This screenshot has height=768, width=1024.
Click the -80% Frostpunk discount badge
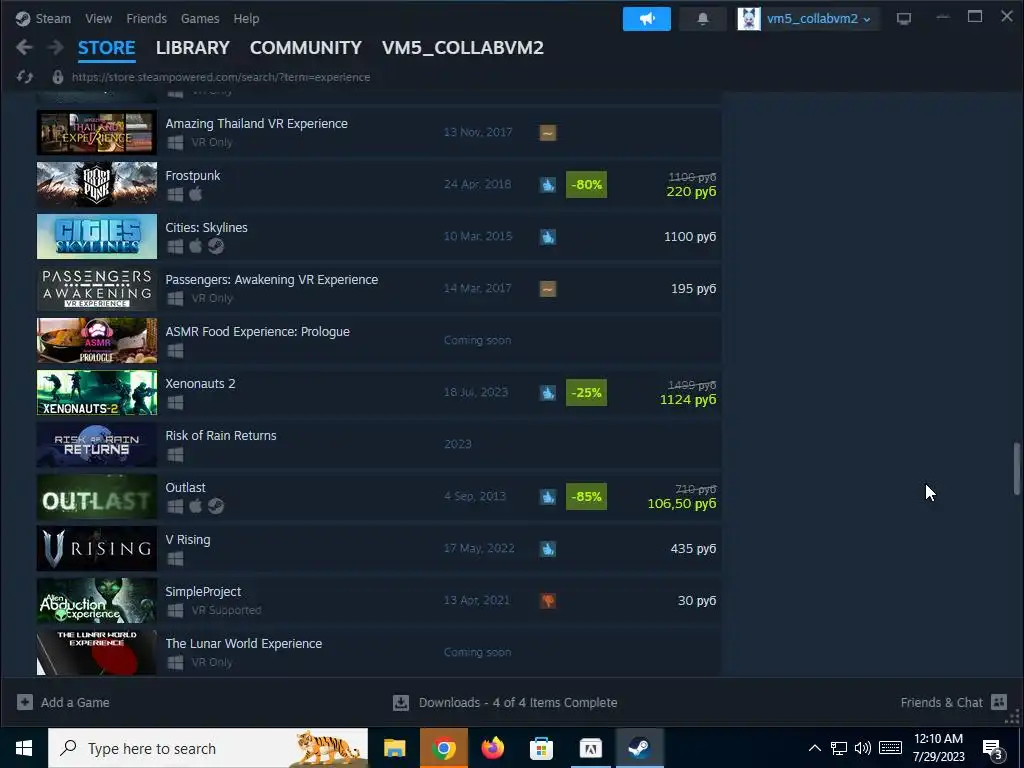(586, 185)
